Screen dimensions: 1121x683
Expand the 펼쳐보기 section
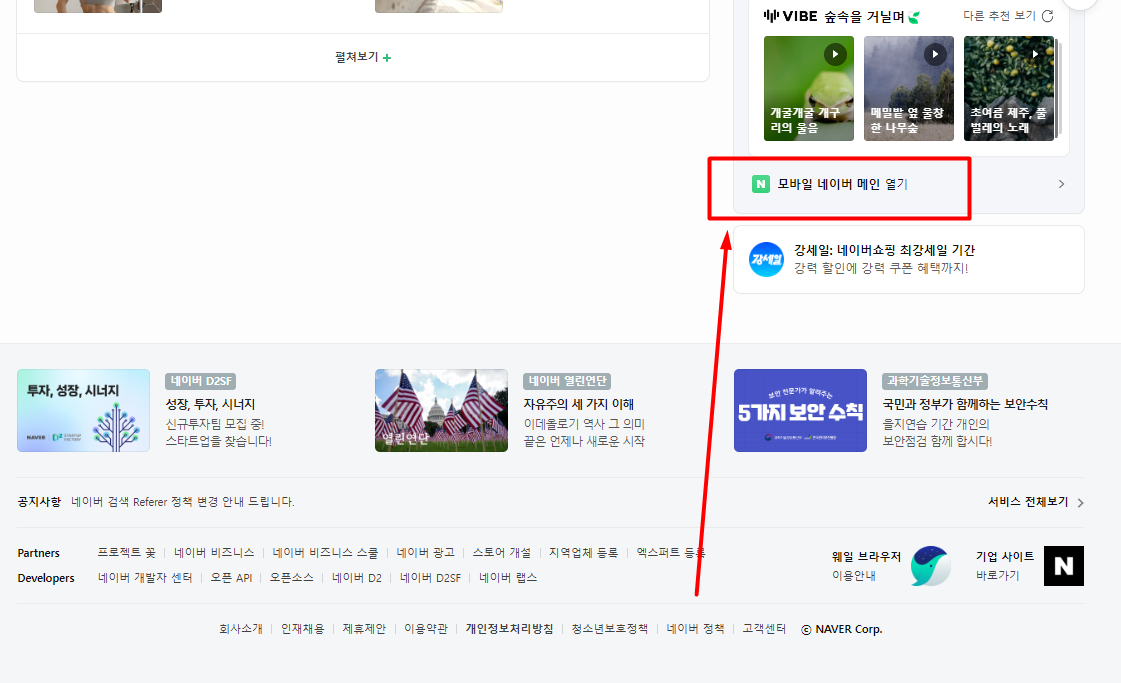[x=363, y=57]
